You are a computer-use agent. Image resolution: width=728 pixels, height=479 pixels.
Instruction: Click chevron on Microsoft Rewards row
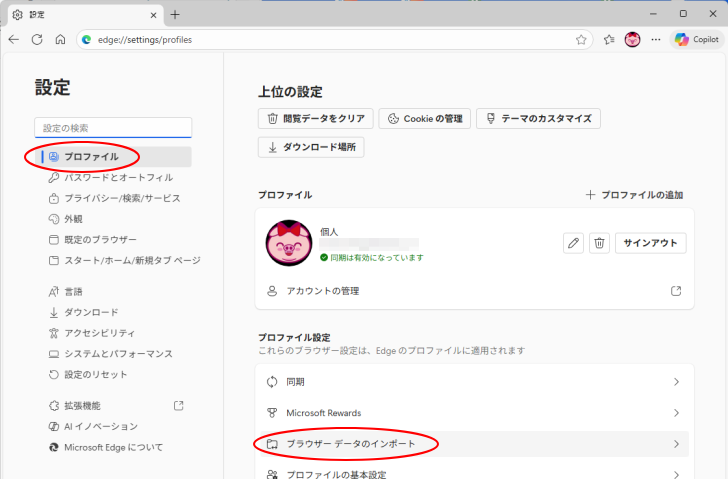[676, 413]
